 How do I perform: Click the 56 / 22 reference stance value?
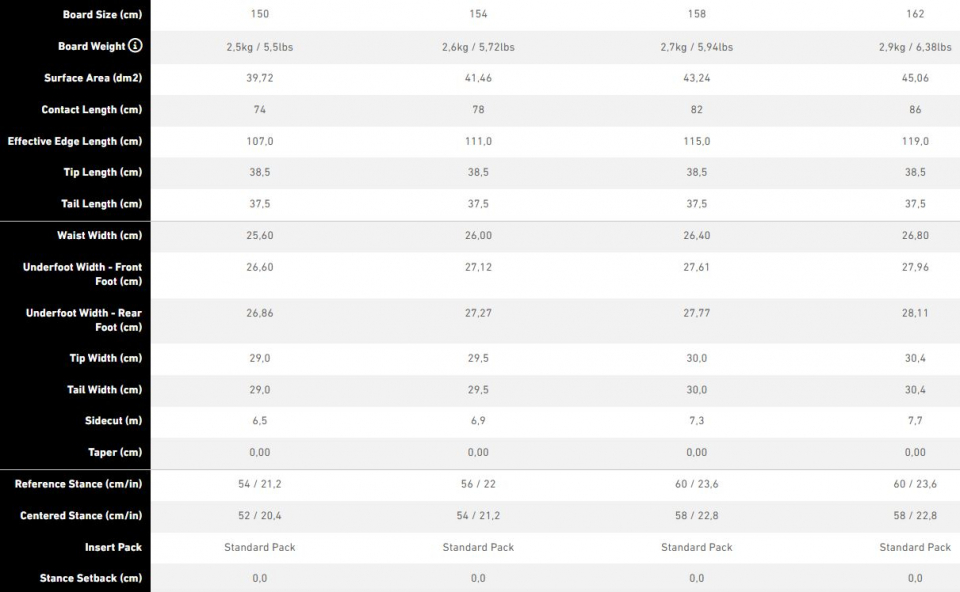click(x=478, y=484)
